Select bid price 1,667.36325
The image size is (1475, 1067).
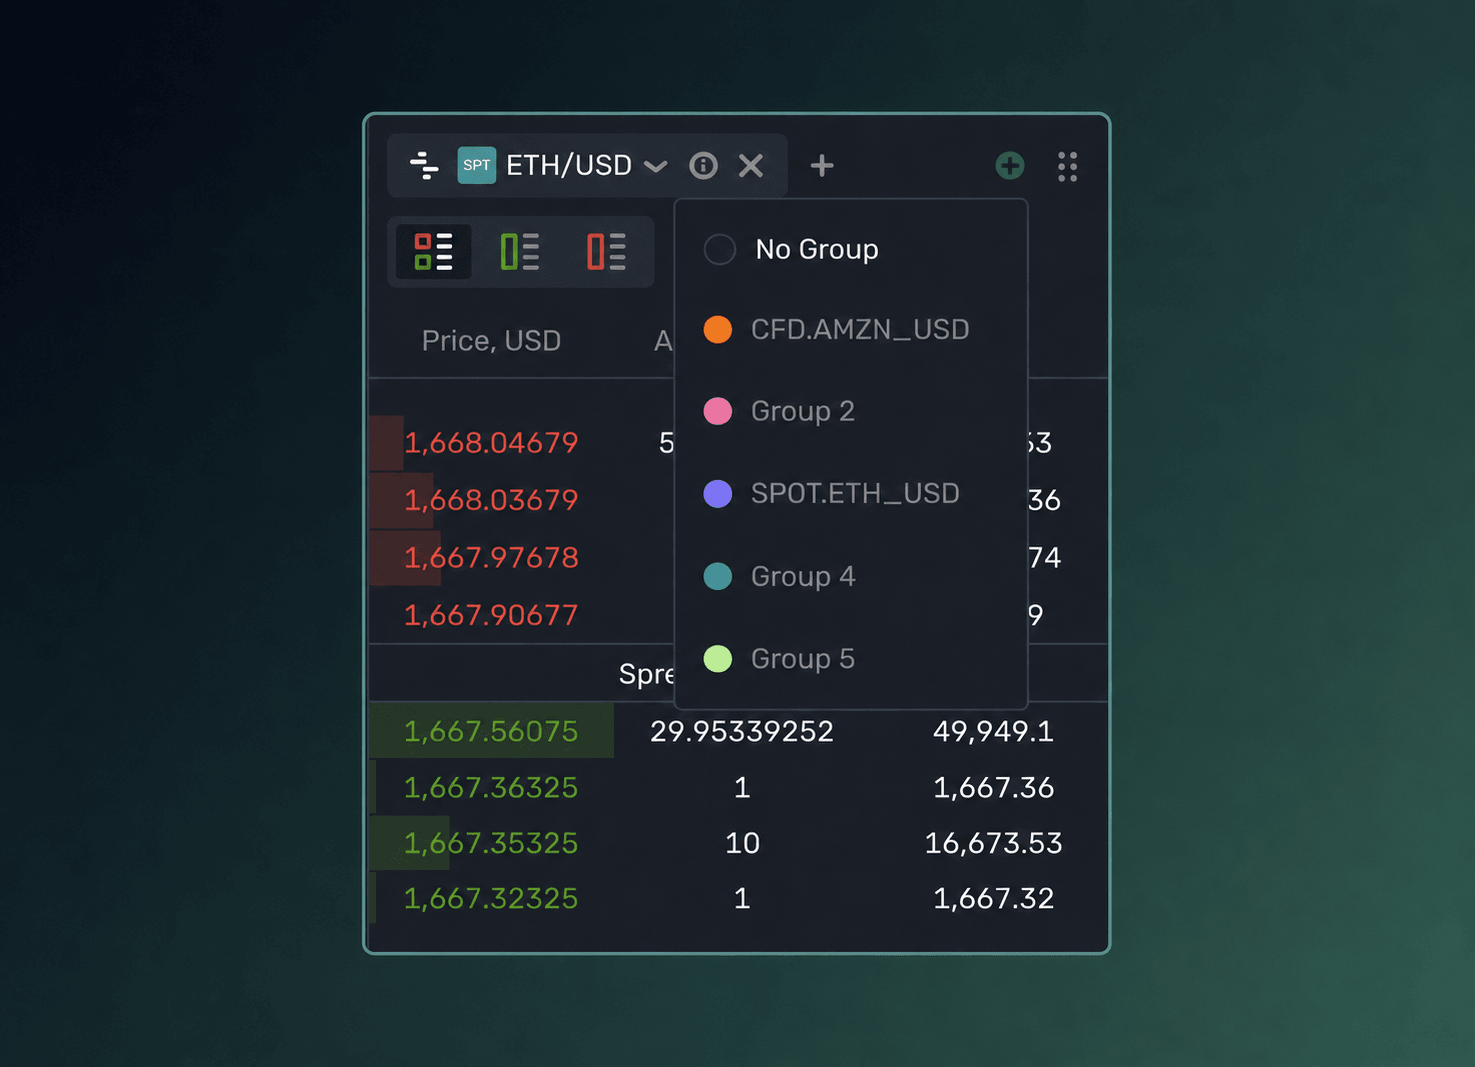point(491,788)
